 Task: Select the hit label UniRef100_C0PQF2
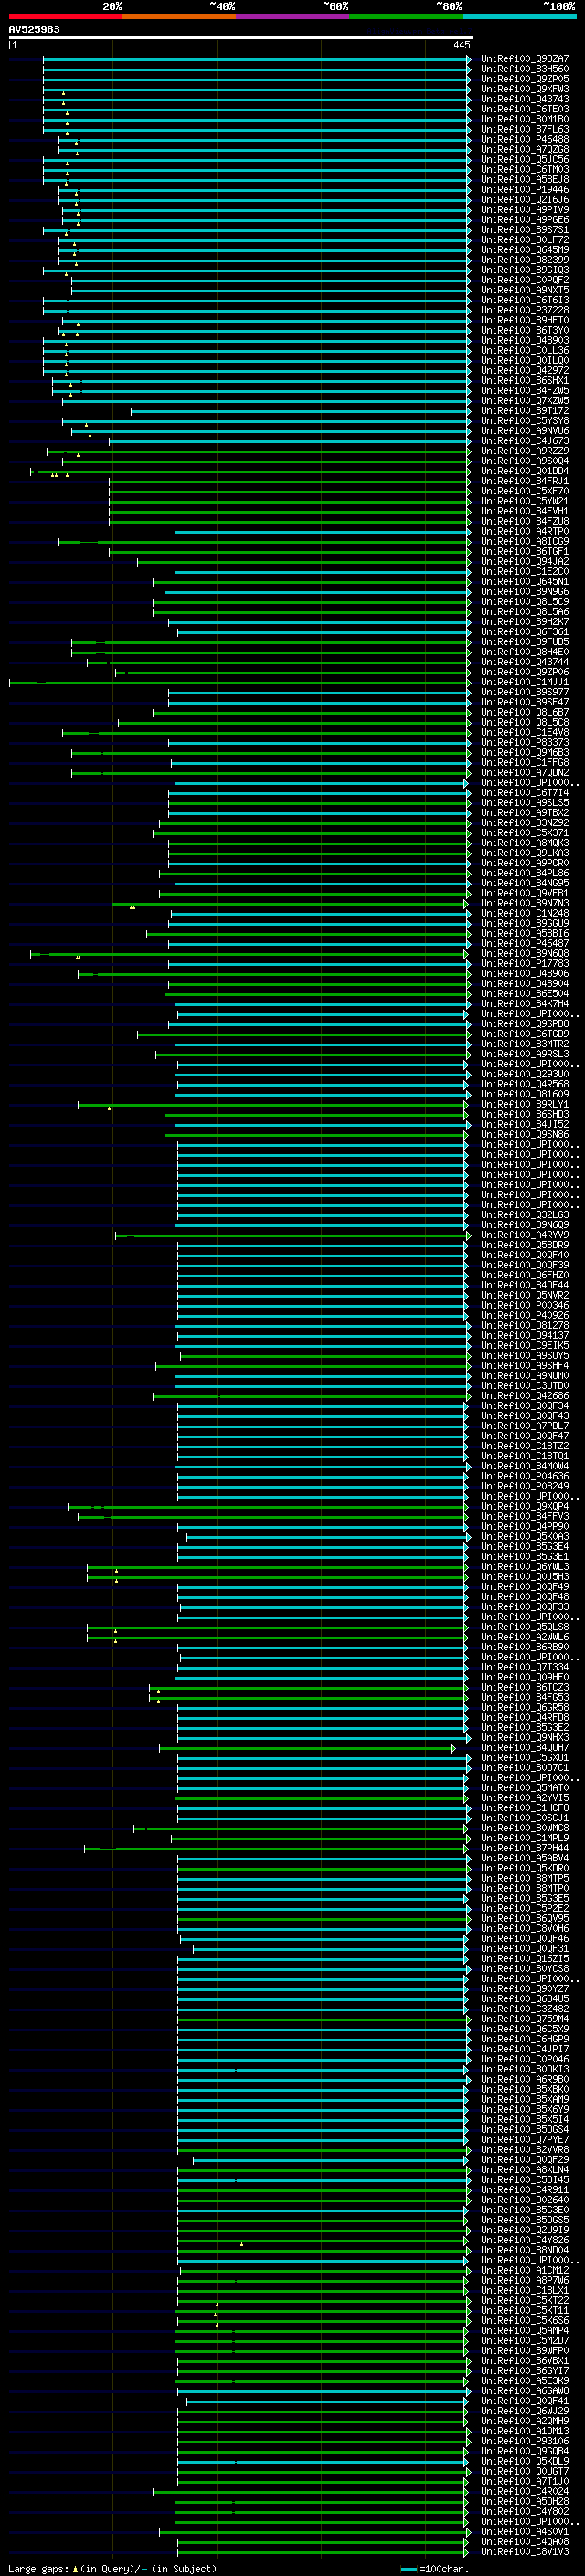[525, 280]
